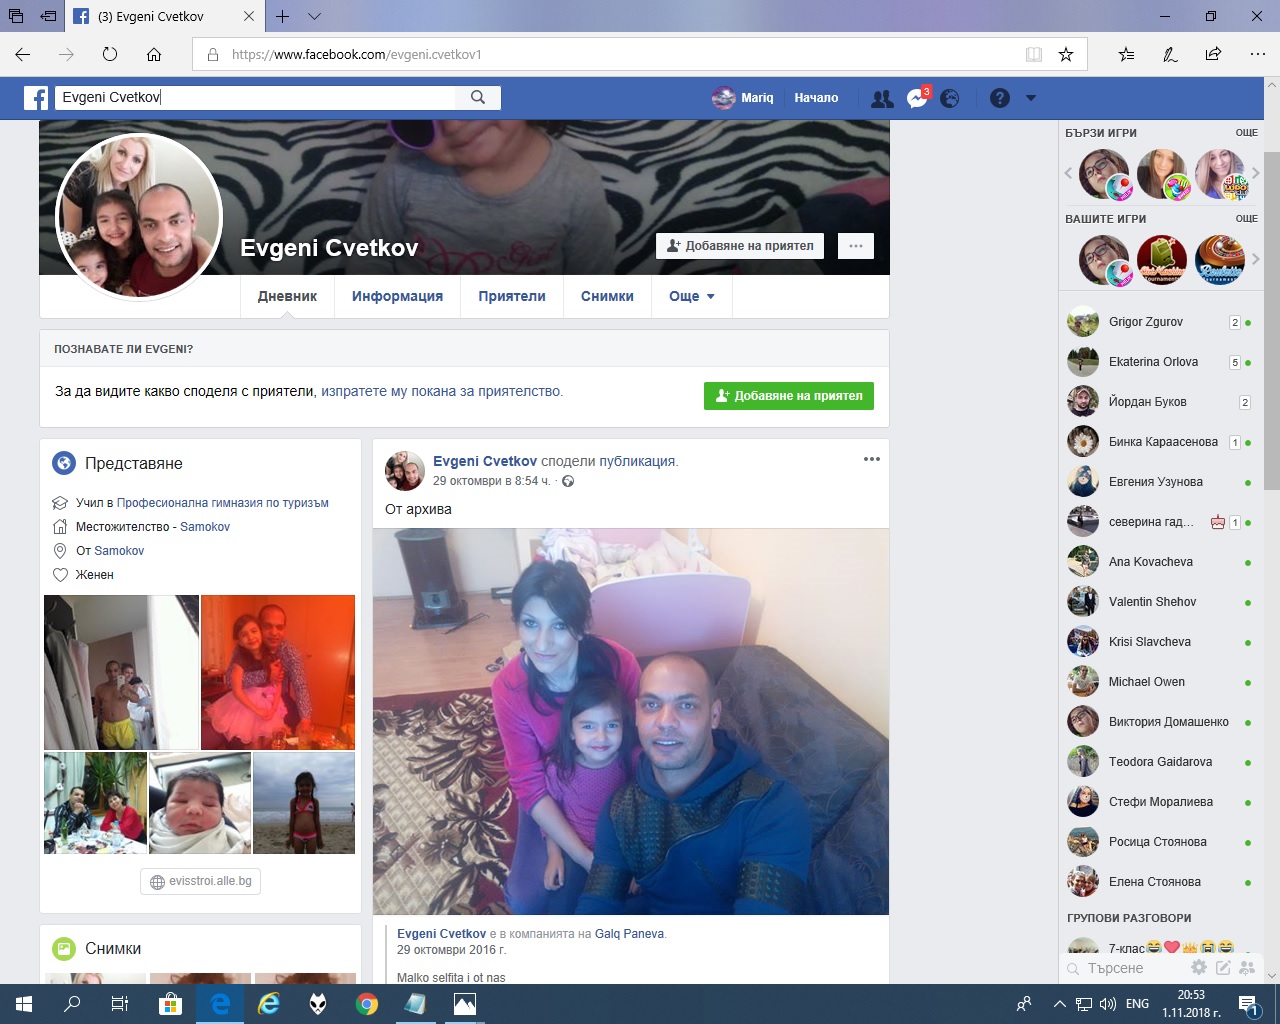1280x1024 pixels.
Task: Start new message in chat sidebar
Action: 1223,967
